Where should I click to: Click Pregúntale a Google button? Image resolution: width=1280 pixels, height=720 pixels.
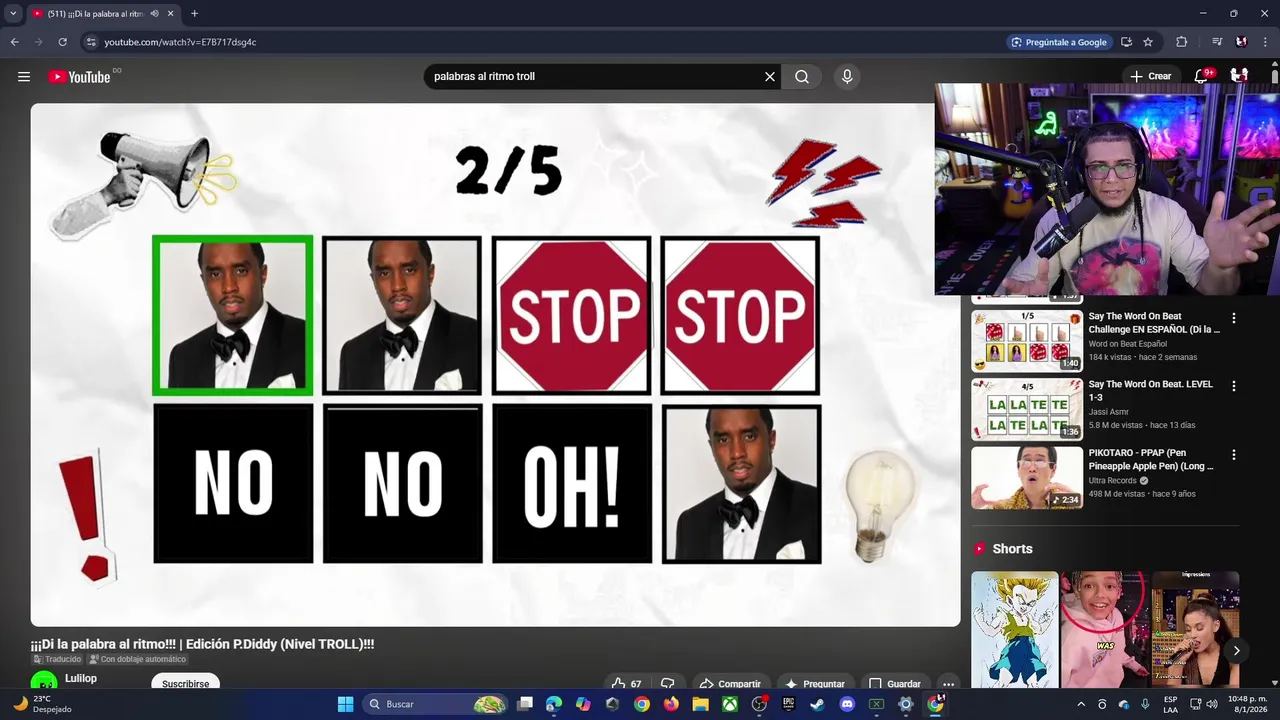pos(1059,42)
